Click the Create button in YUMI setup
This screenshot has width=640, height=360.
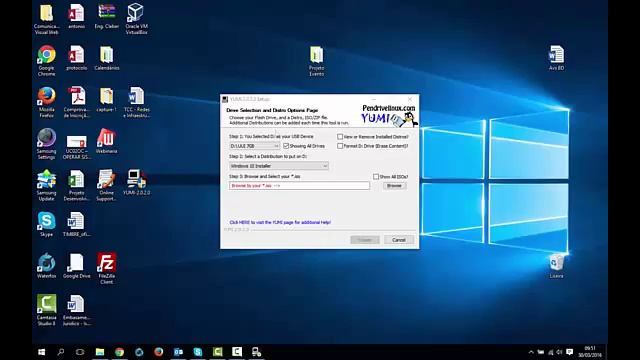365,240
